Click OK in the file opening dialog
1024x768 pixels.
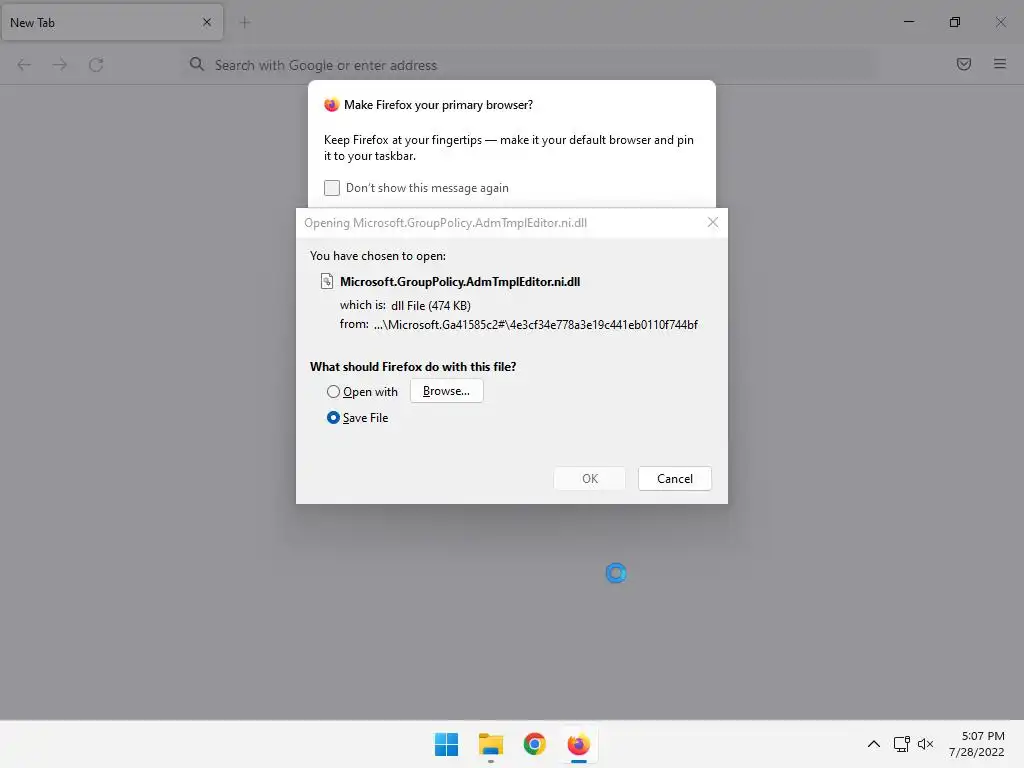[590, 479]
